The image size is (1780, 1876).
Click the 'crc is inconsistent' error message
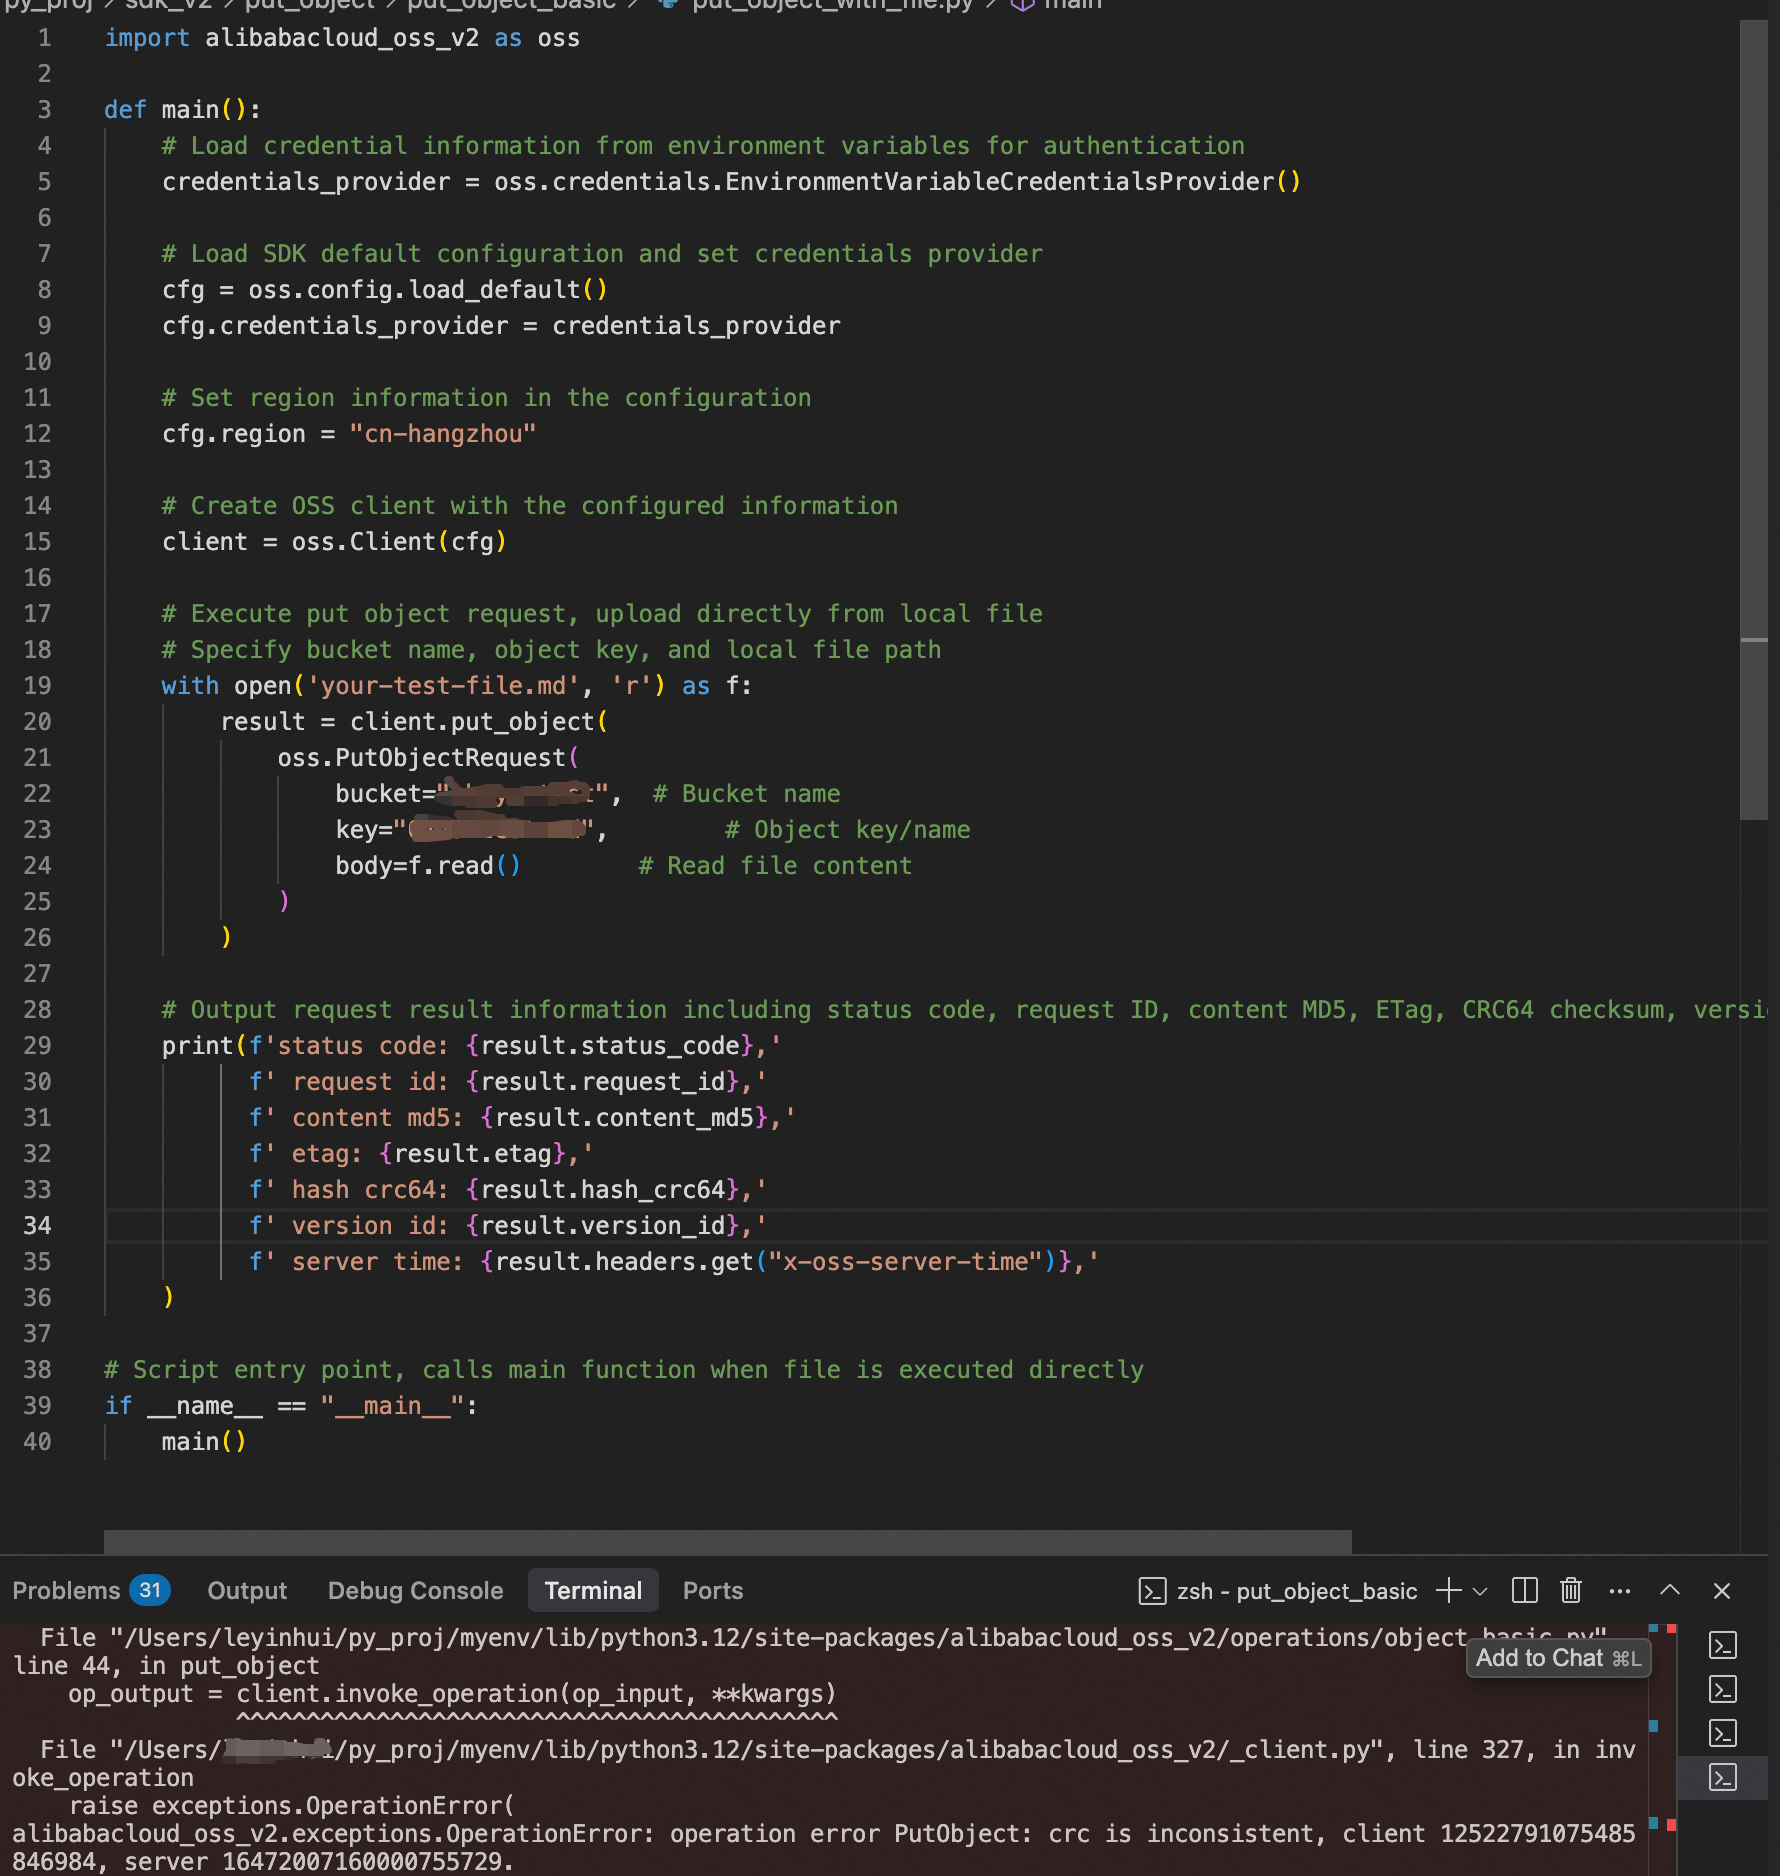1181,1834
